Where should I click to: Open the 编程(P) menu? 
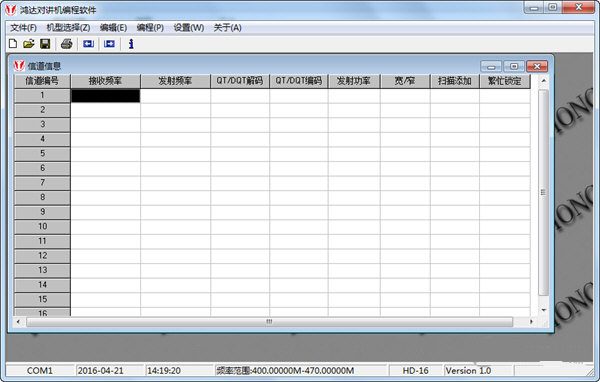click(150, 28)
